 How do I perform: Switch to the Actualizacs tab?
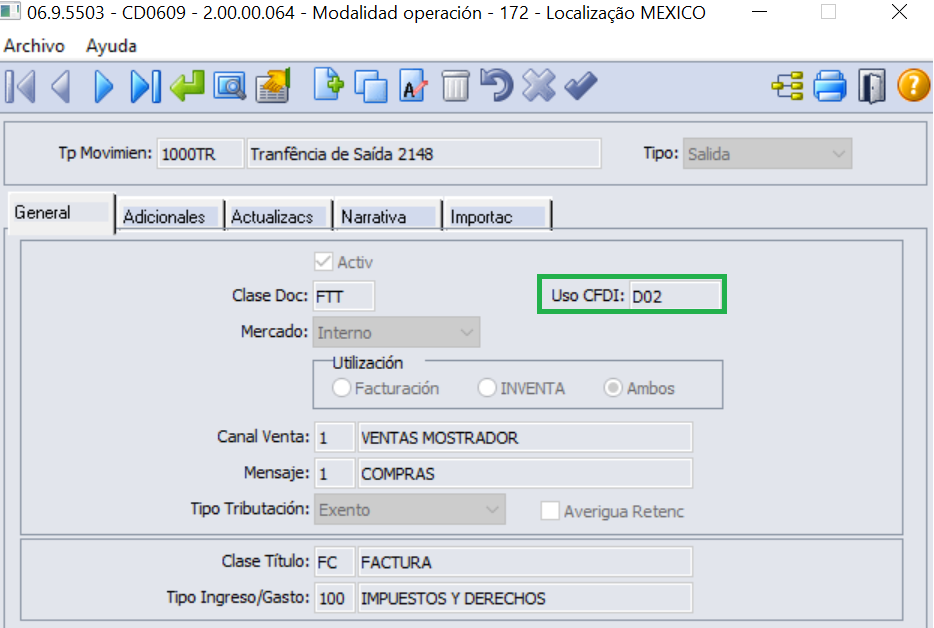(278, 216)
